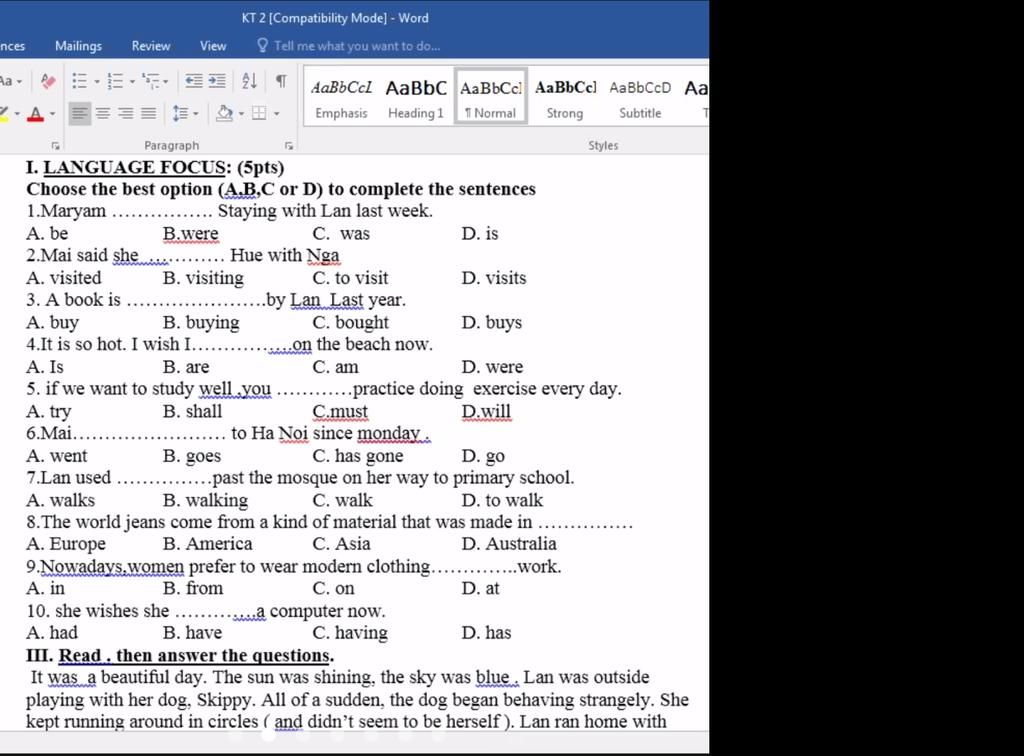Open font color dropdown arrow

point(53,114)
